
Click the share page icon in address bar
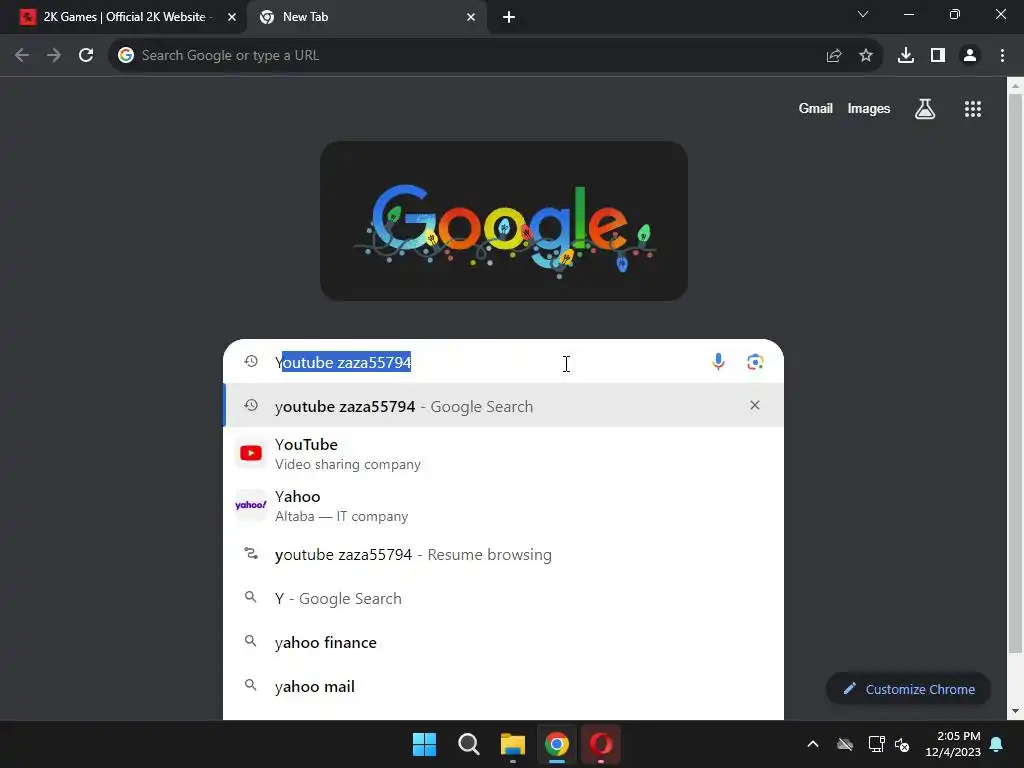834,56
